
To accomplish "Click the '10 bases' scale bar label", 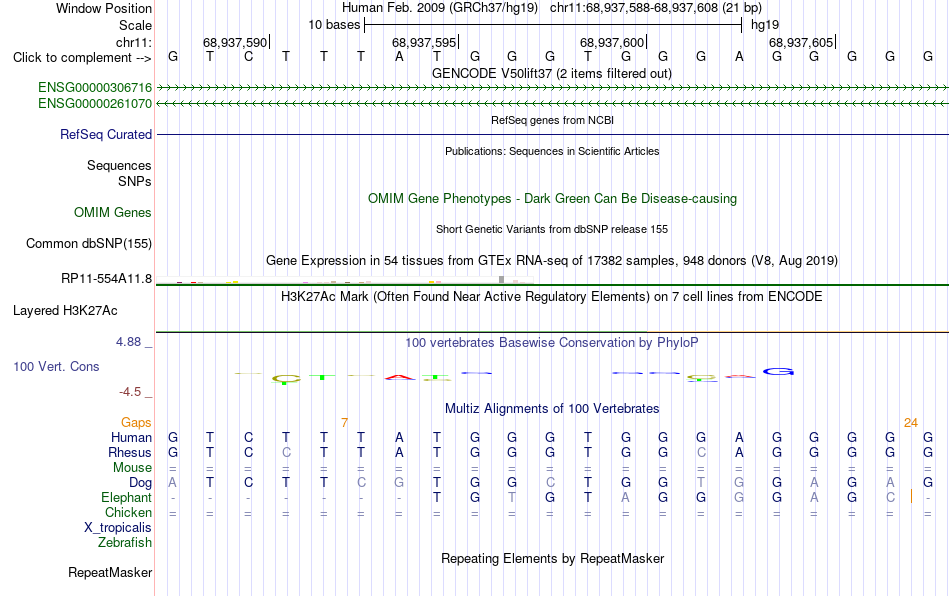I will tap(334, 25).
